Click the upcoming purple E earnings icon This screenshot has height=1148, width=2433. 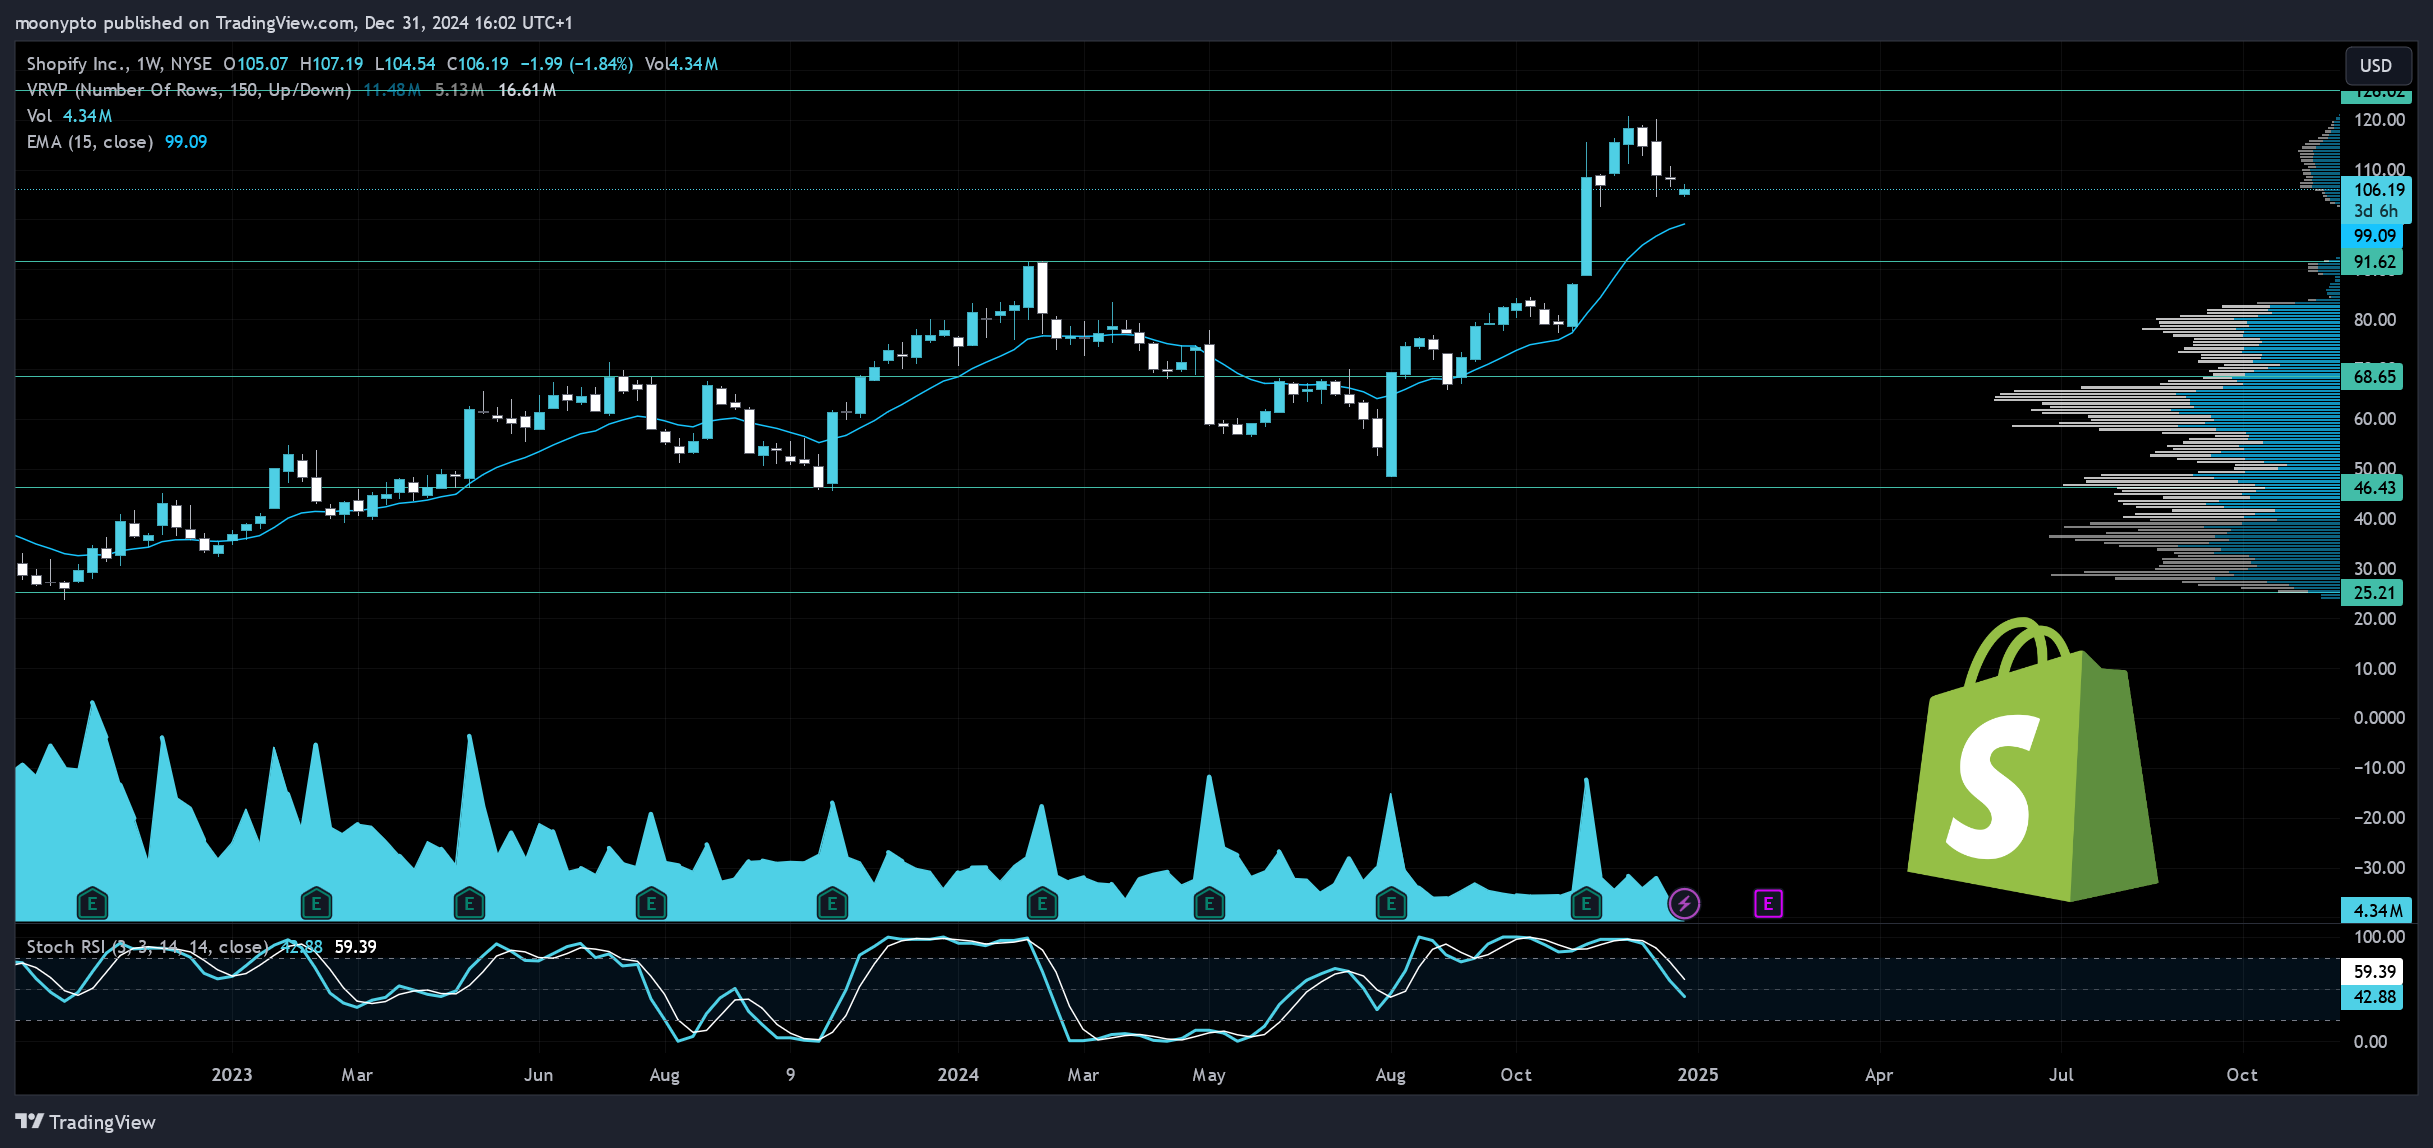click(1768, 904)
